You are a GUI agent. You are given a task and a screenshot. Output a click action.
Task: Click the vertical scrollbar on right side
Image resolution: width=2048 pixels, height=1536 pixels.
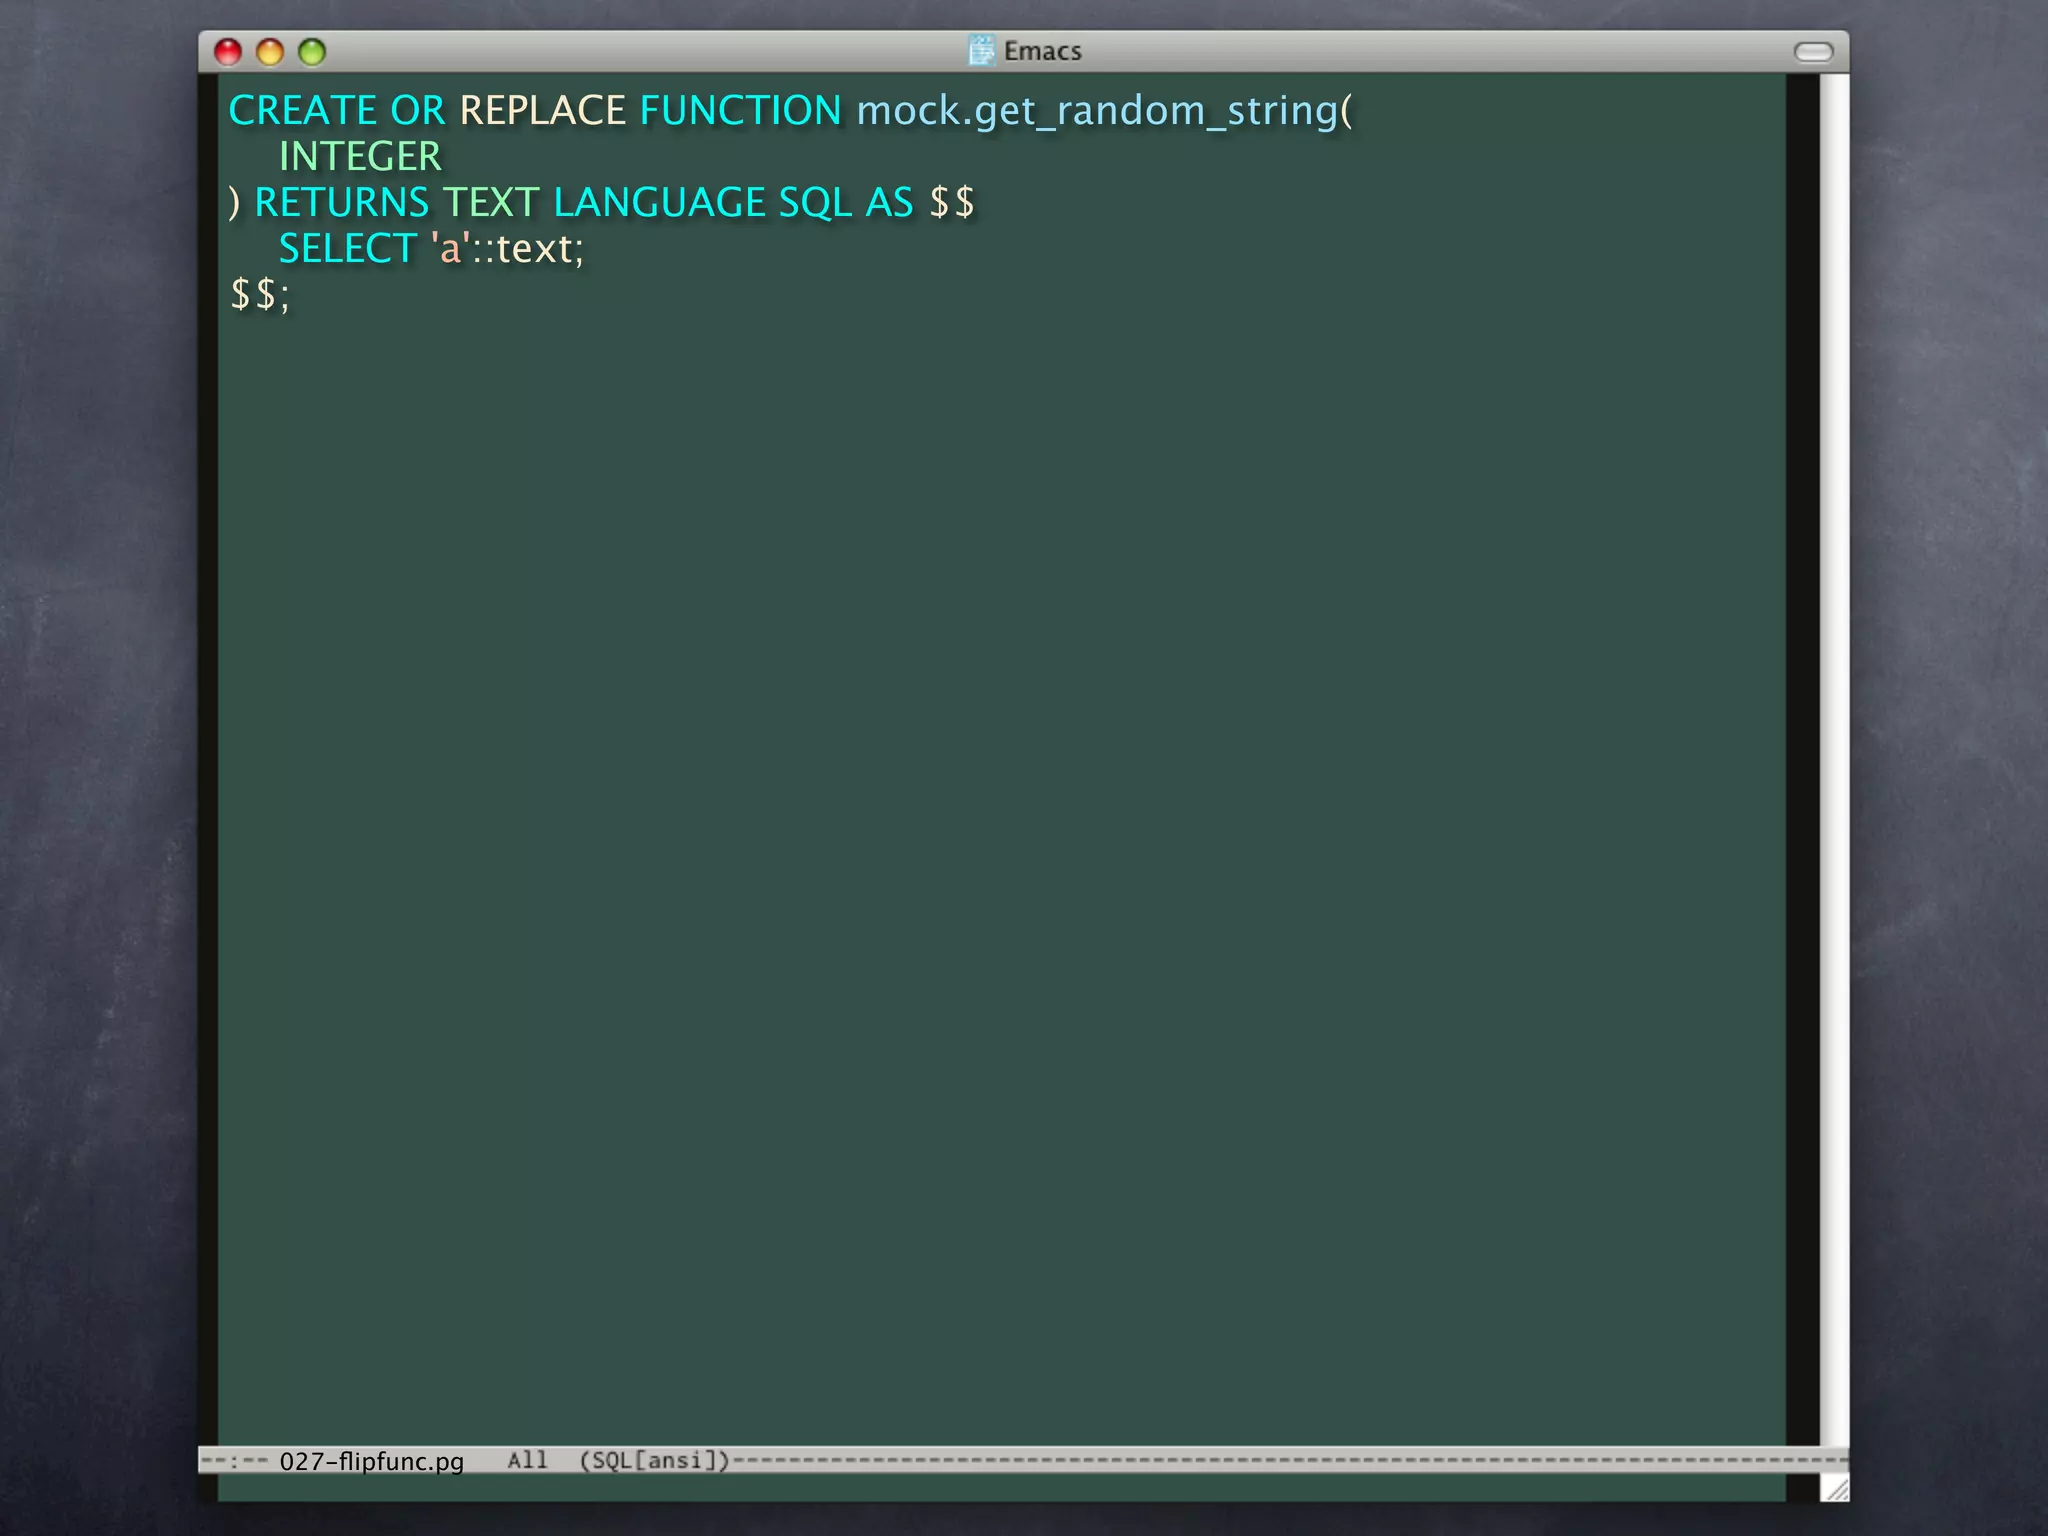1833,760
